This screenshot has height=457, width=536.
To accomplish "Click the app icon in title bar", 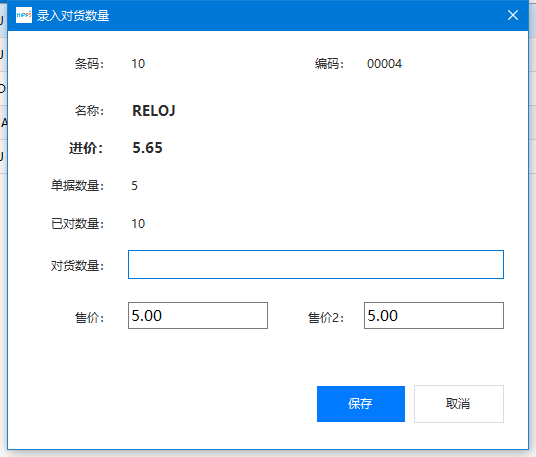I will [24, 15].
